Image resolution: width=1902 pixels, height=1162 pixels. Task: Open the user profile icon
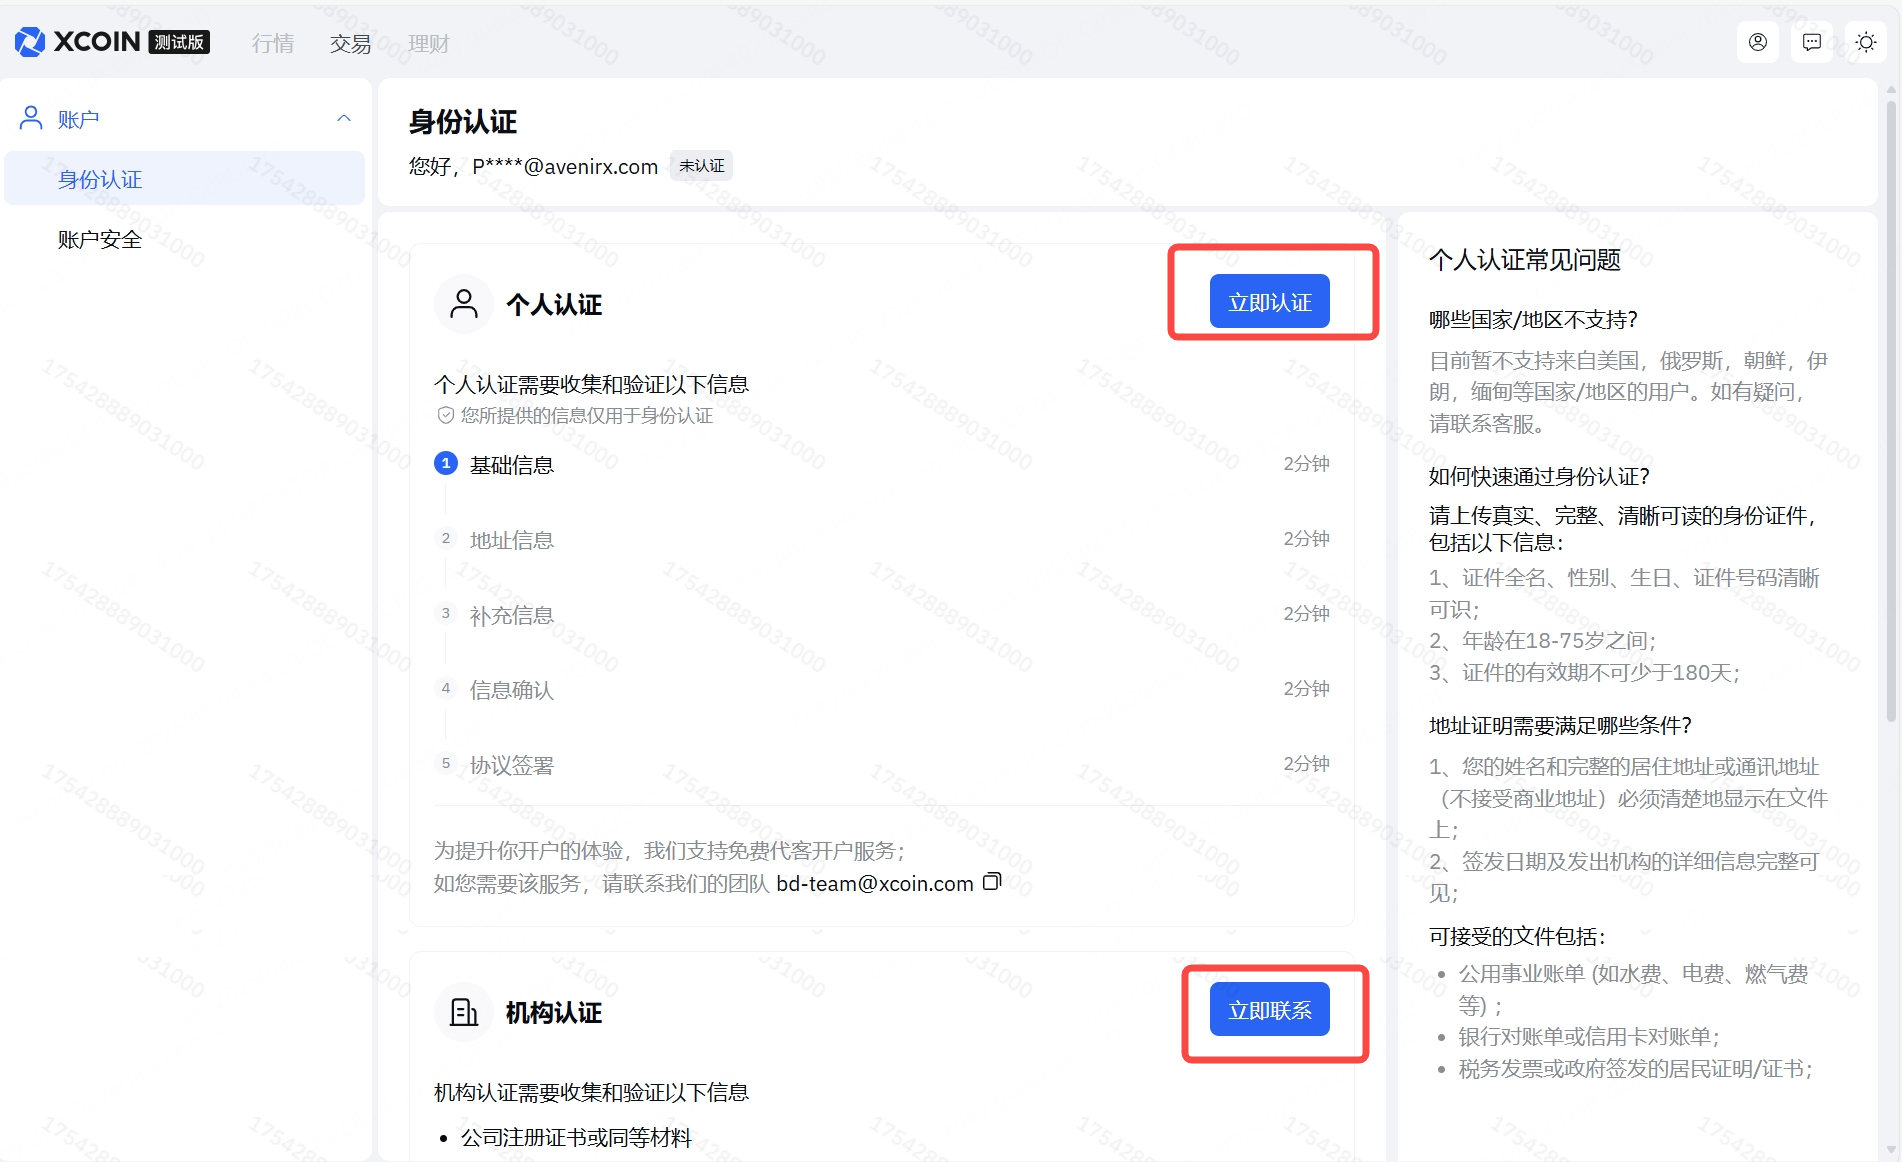click(x=1757, y=42)
